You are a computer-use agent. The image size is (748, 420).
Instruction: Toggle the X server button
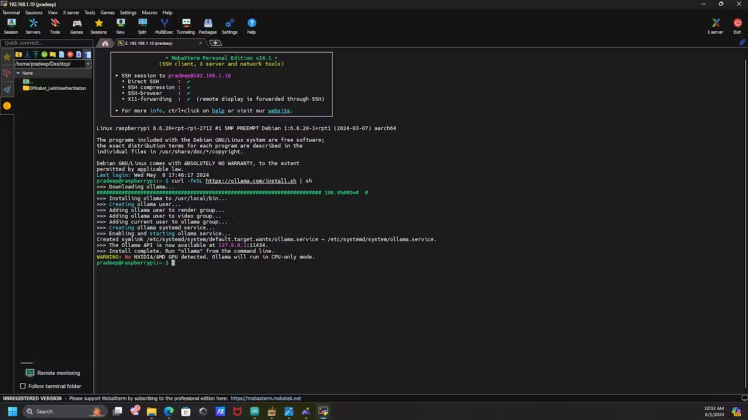(715, 26)
